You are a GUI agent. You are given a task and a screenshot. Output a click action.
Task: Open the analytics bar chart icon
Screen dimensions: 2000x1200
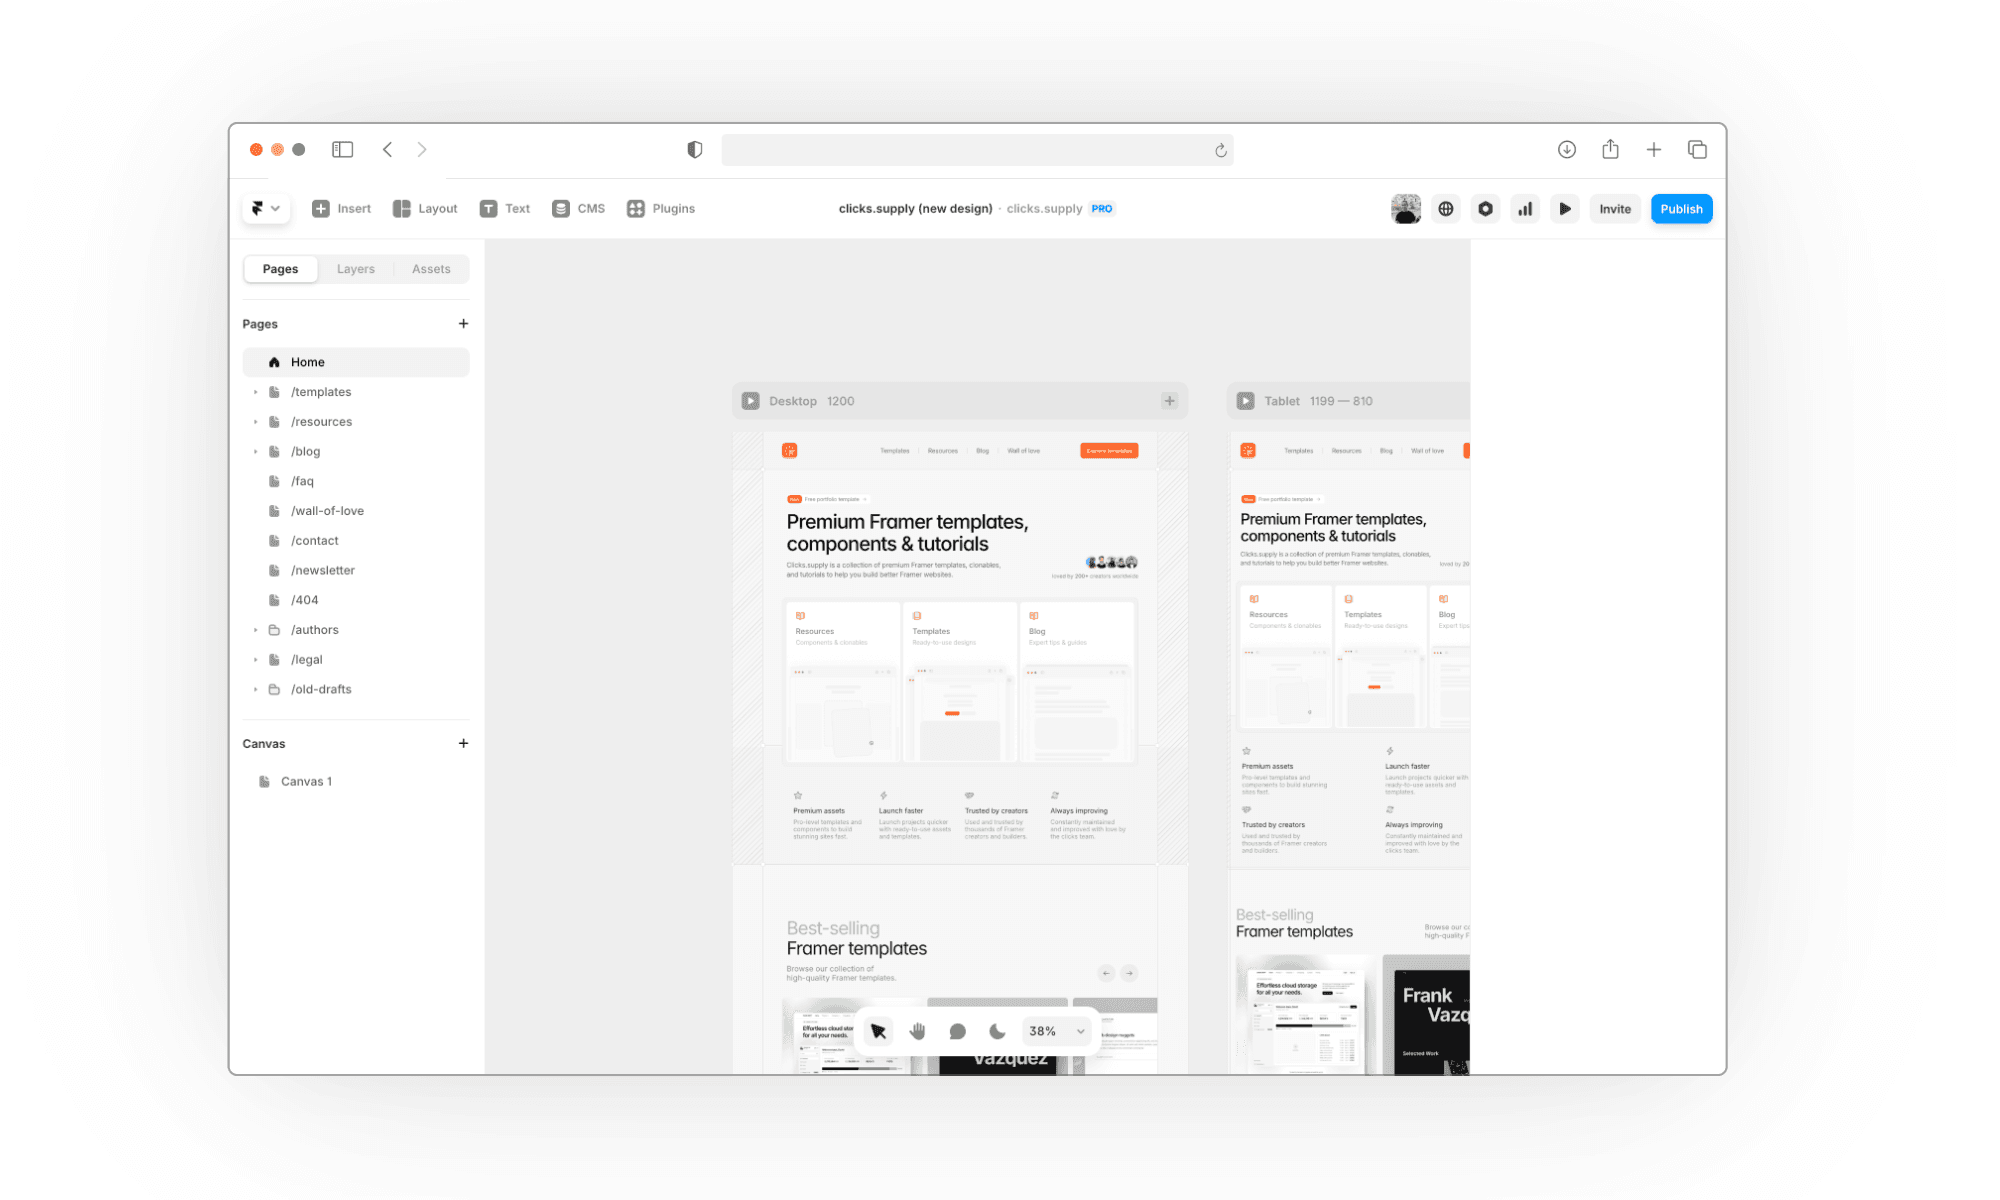[x=1525, y=209]
